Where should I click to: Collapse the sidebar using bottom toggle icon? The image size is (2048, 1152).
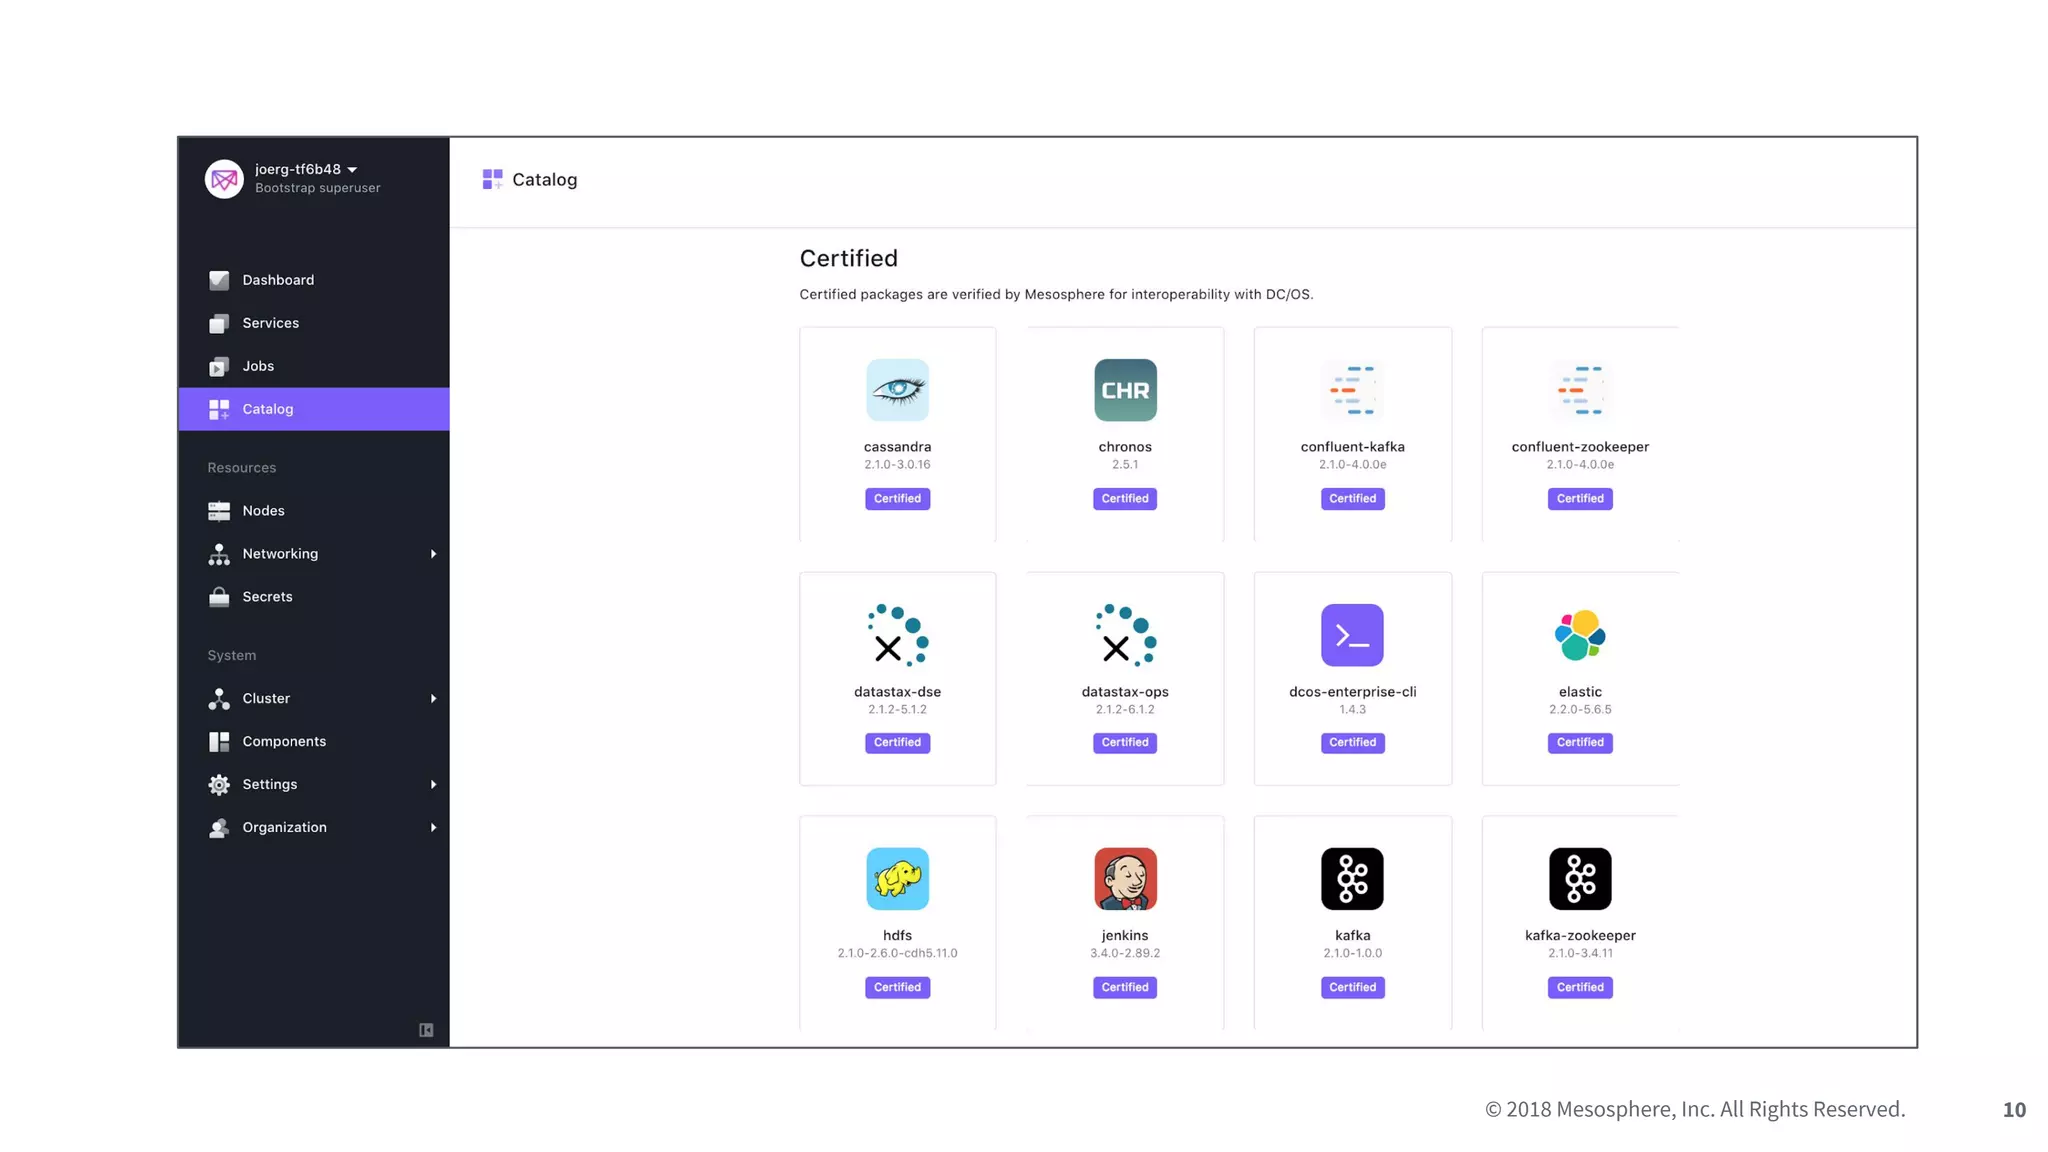(x=426, y=1030)
